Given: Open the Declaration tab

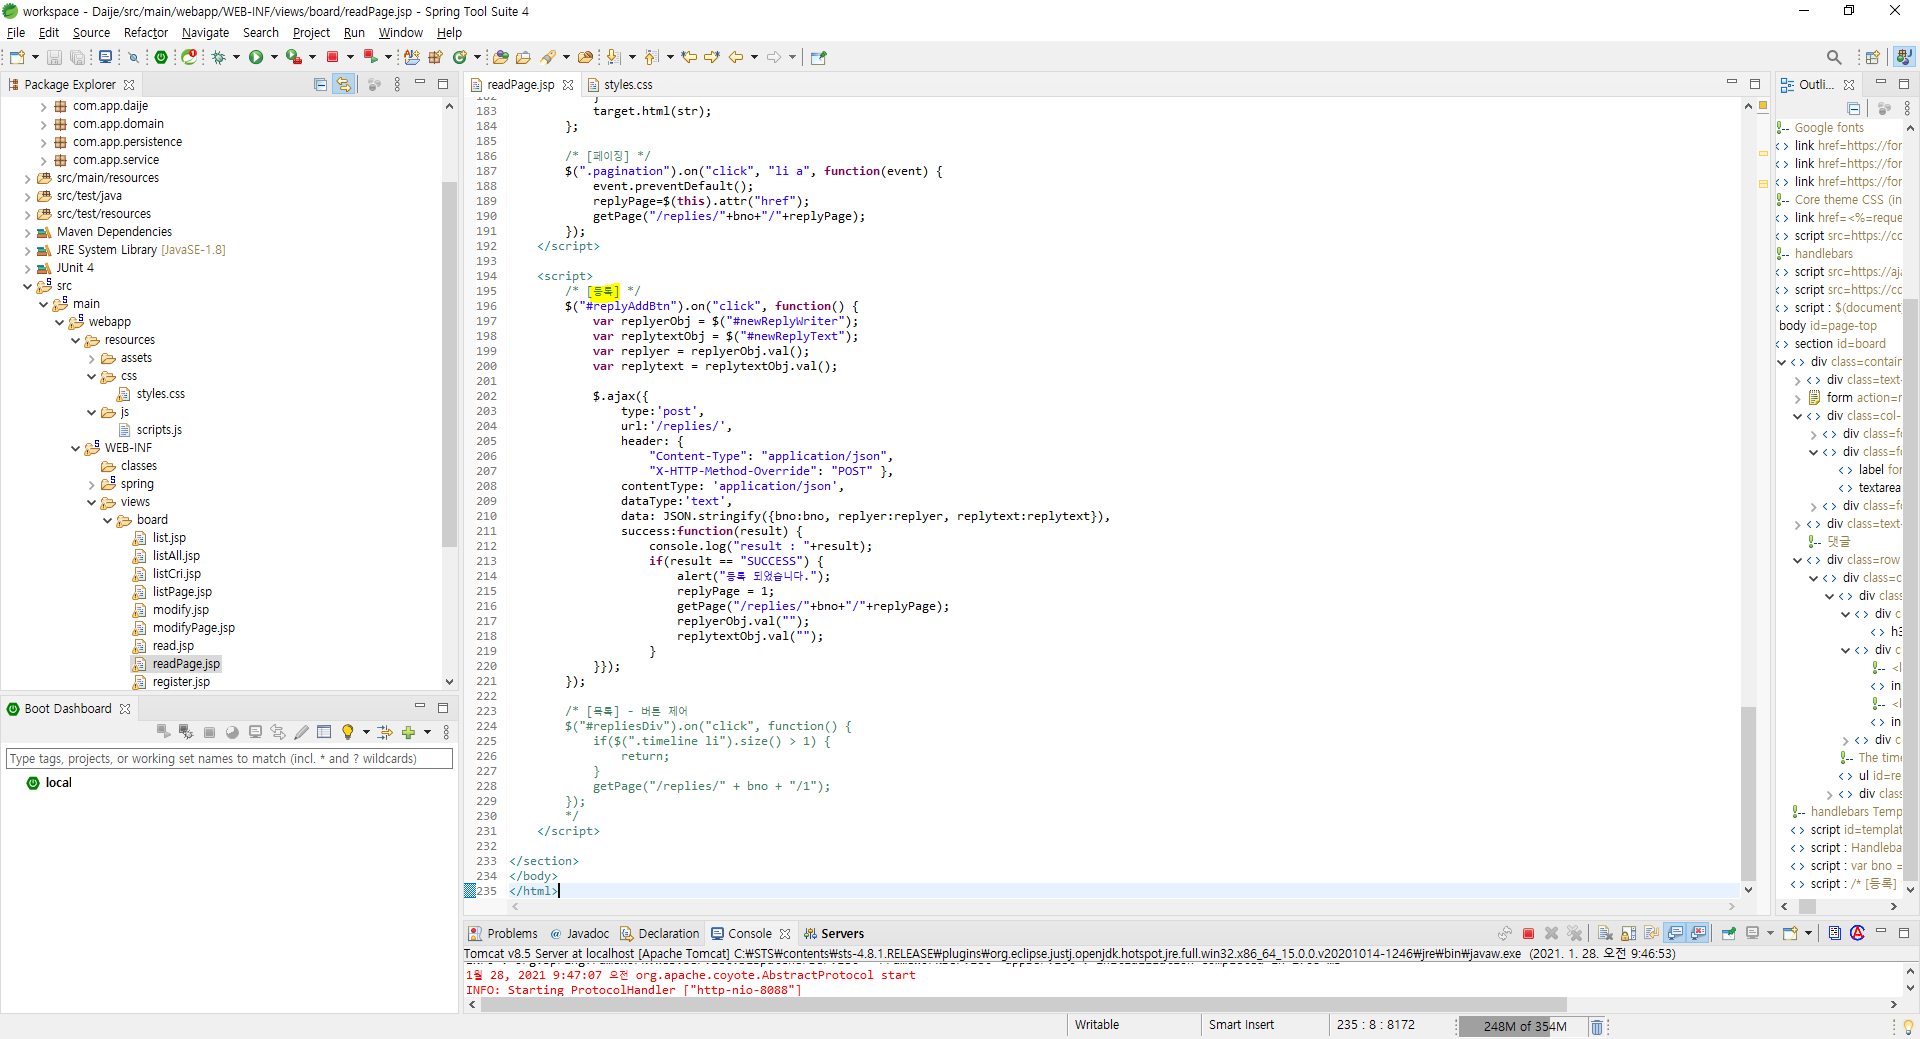Looking at the screenshot, I should [660, 933].
